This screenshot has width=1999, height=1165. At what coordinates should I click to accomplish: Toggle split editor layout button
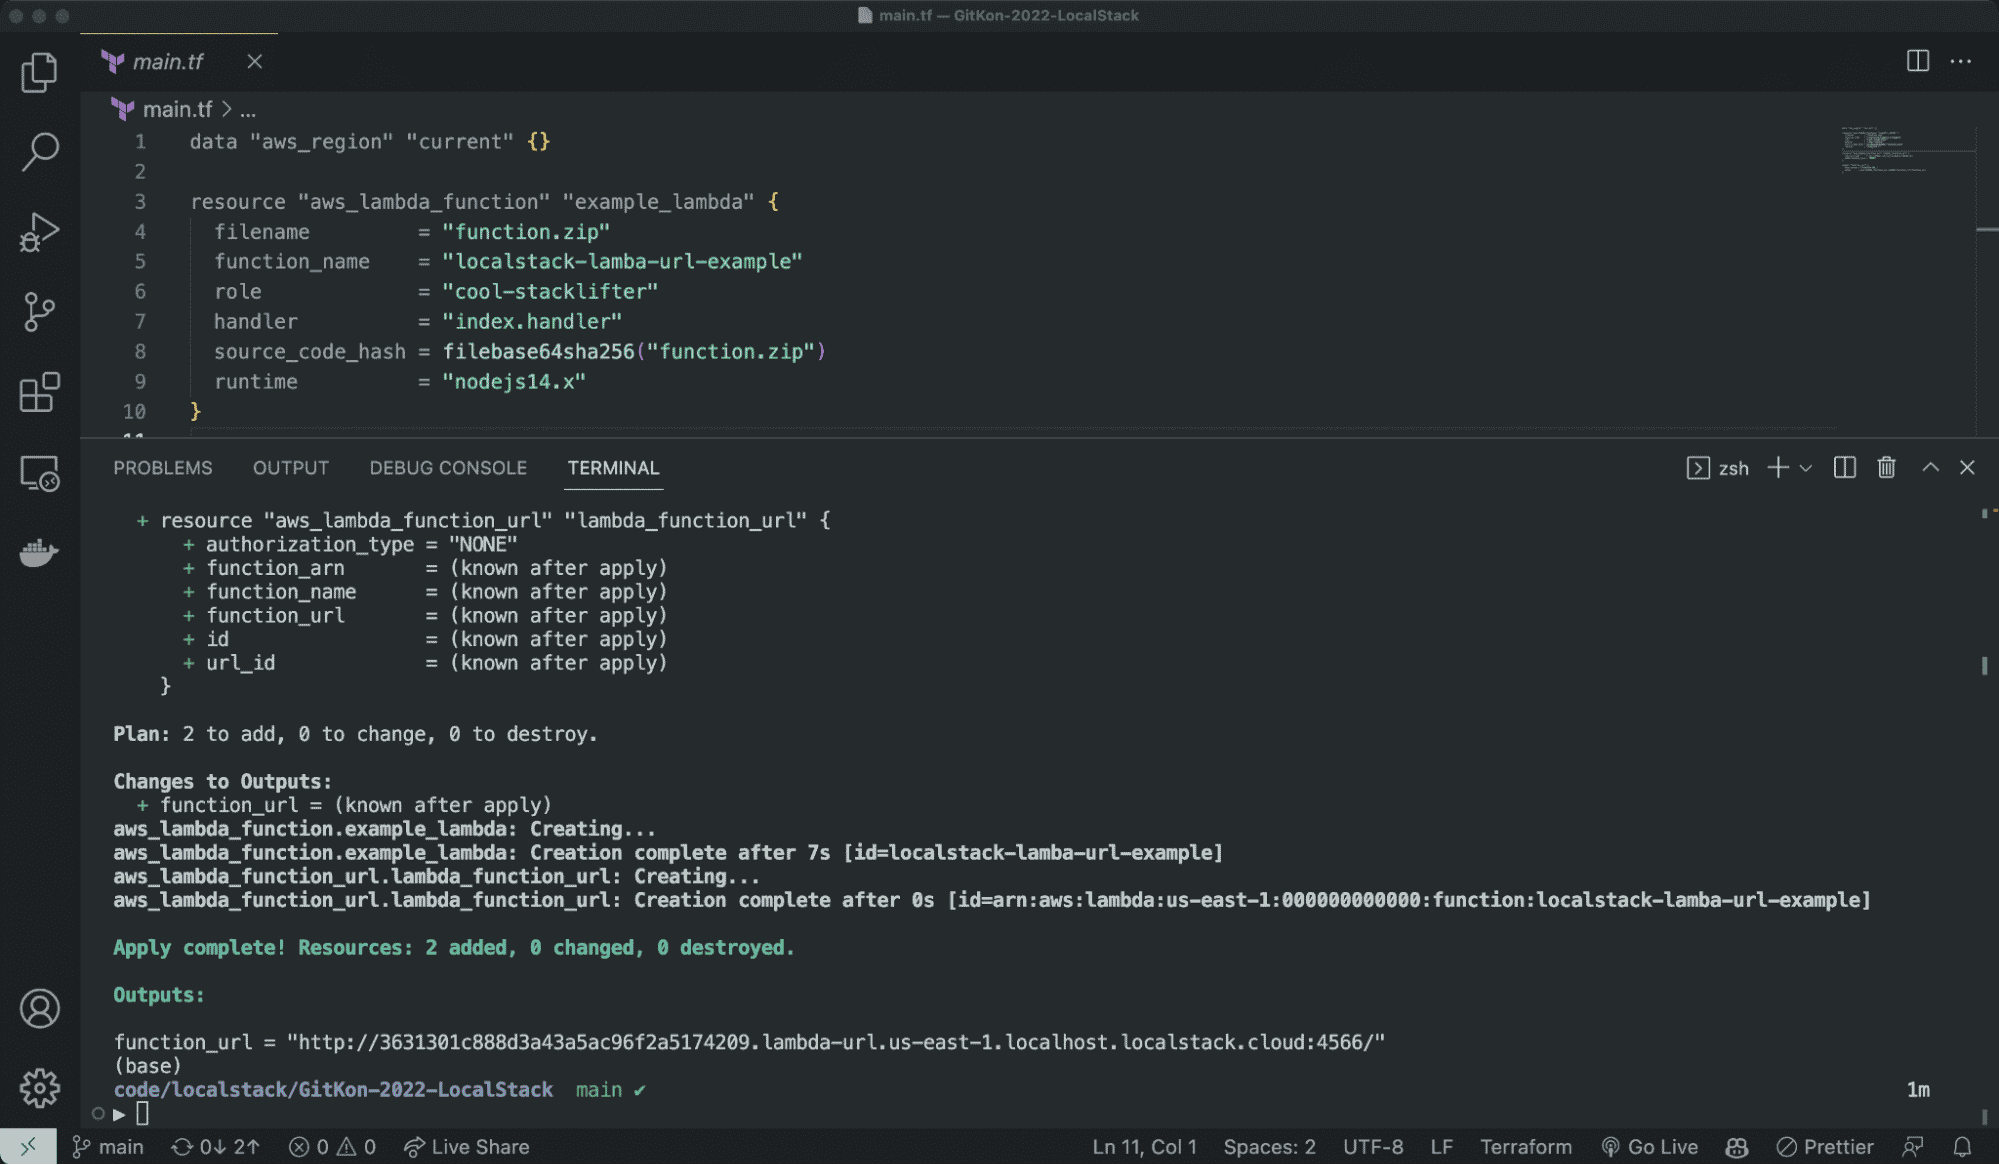(x=1917, y=61)
